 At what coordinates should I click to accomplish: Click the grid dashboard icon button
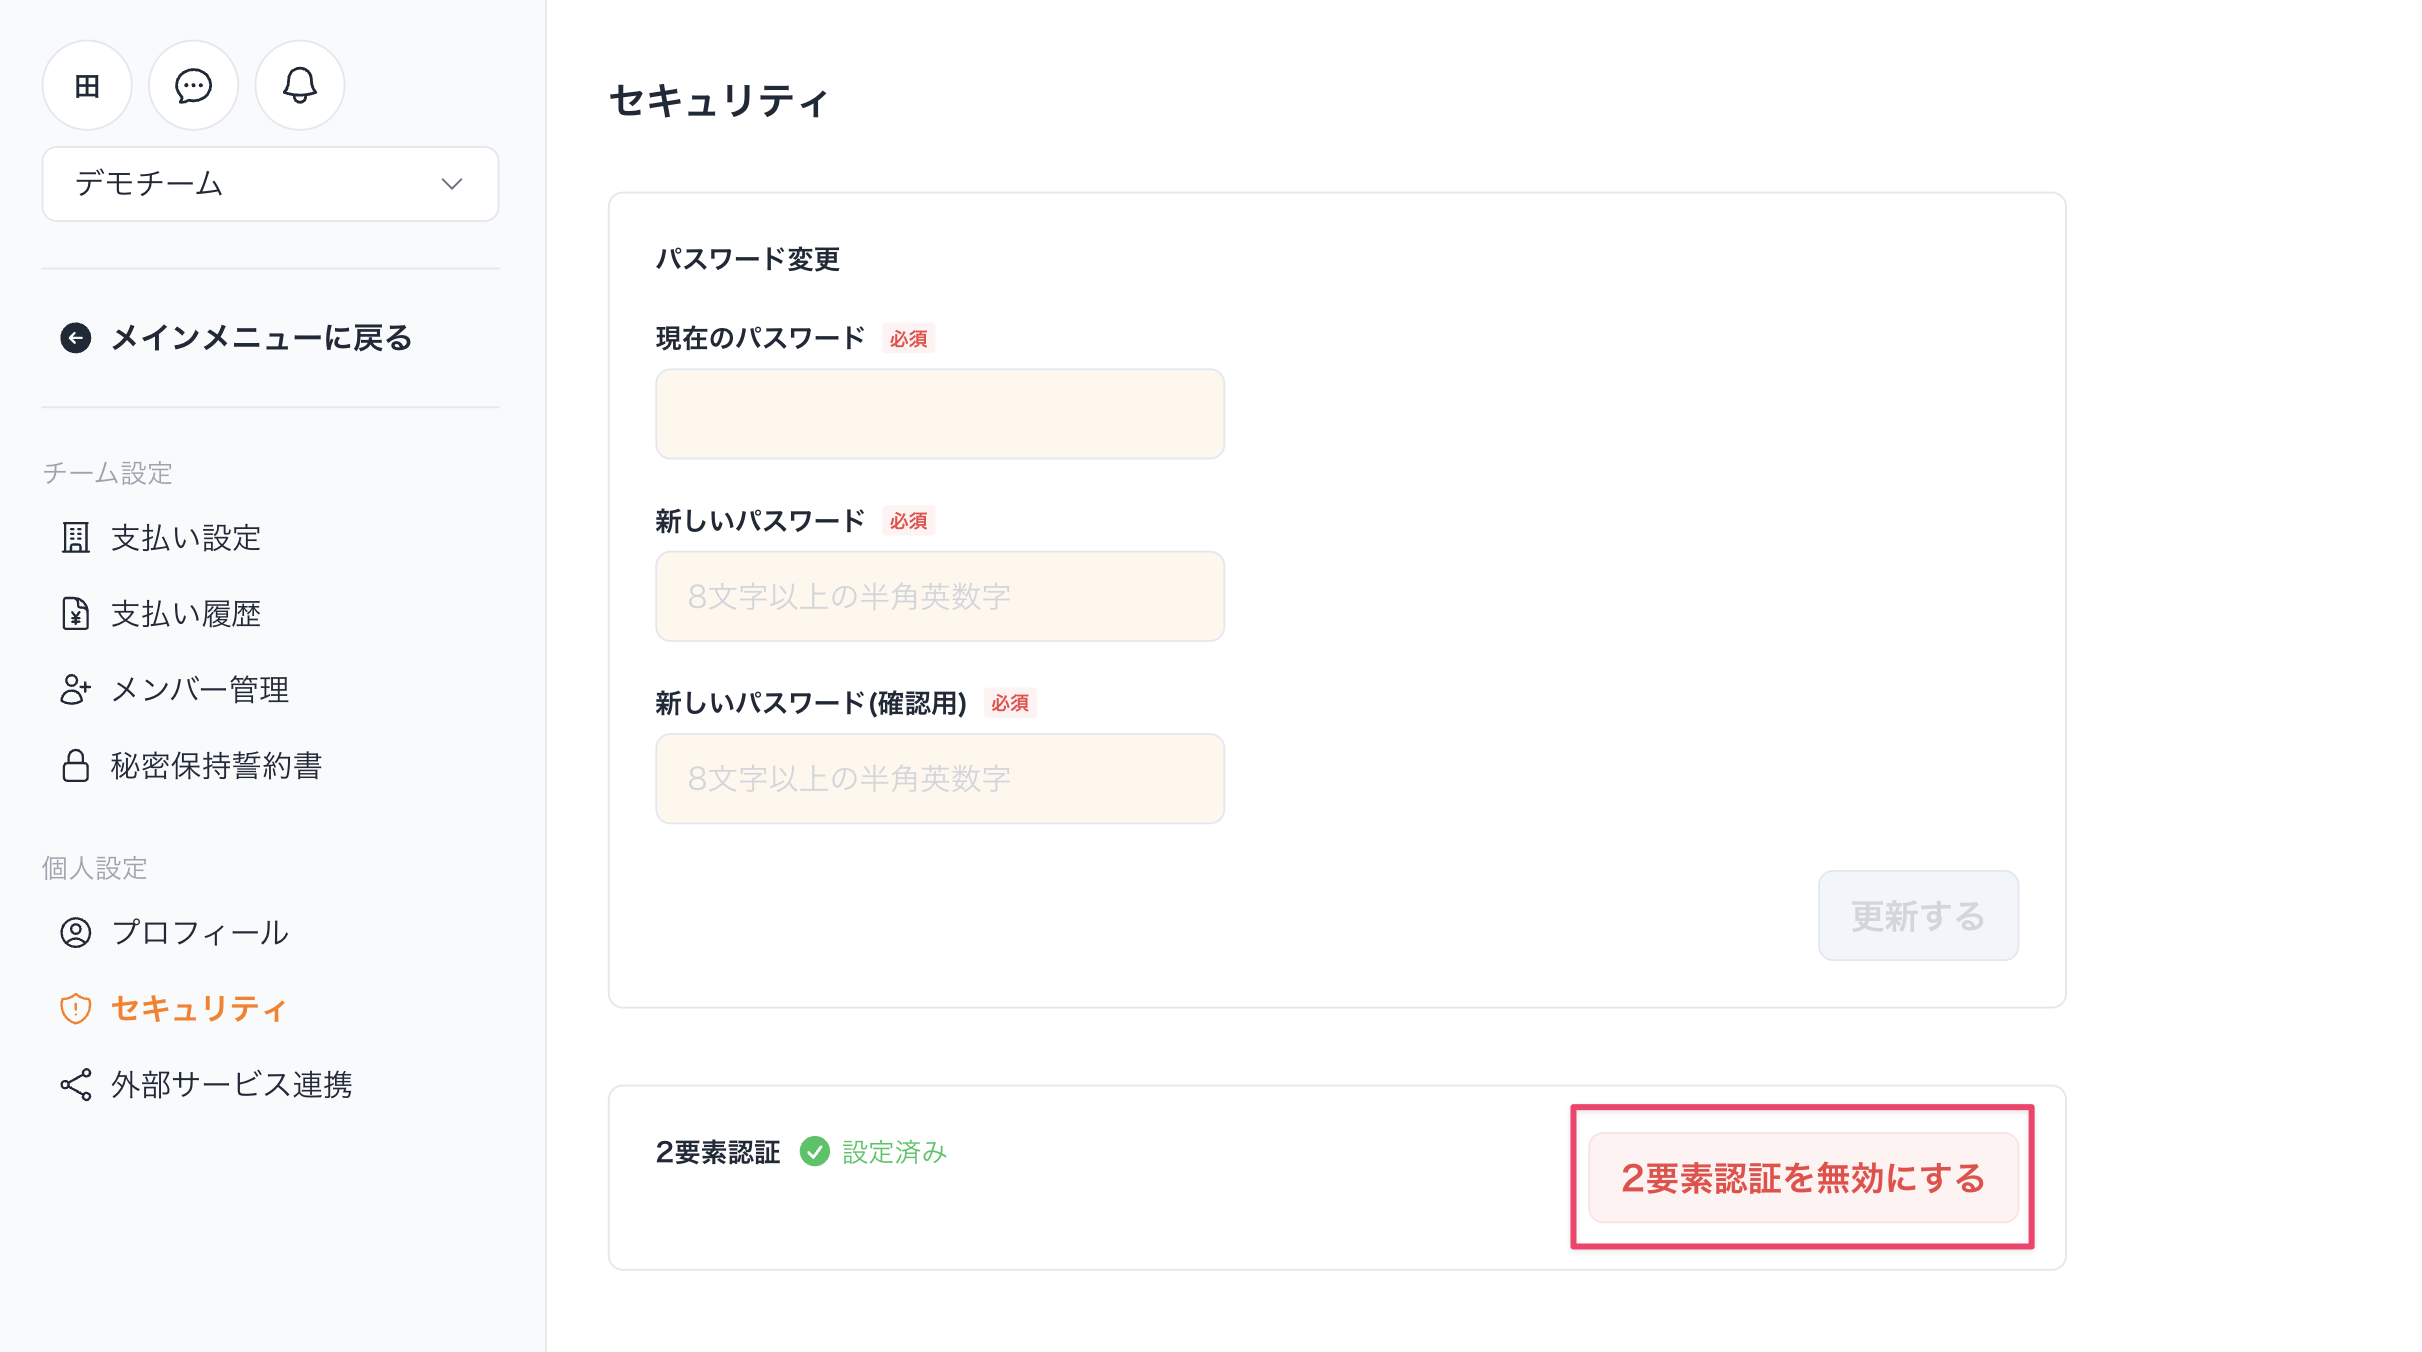pos(87,86)
